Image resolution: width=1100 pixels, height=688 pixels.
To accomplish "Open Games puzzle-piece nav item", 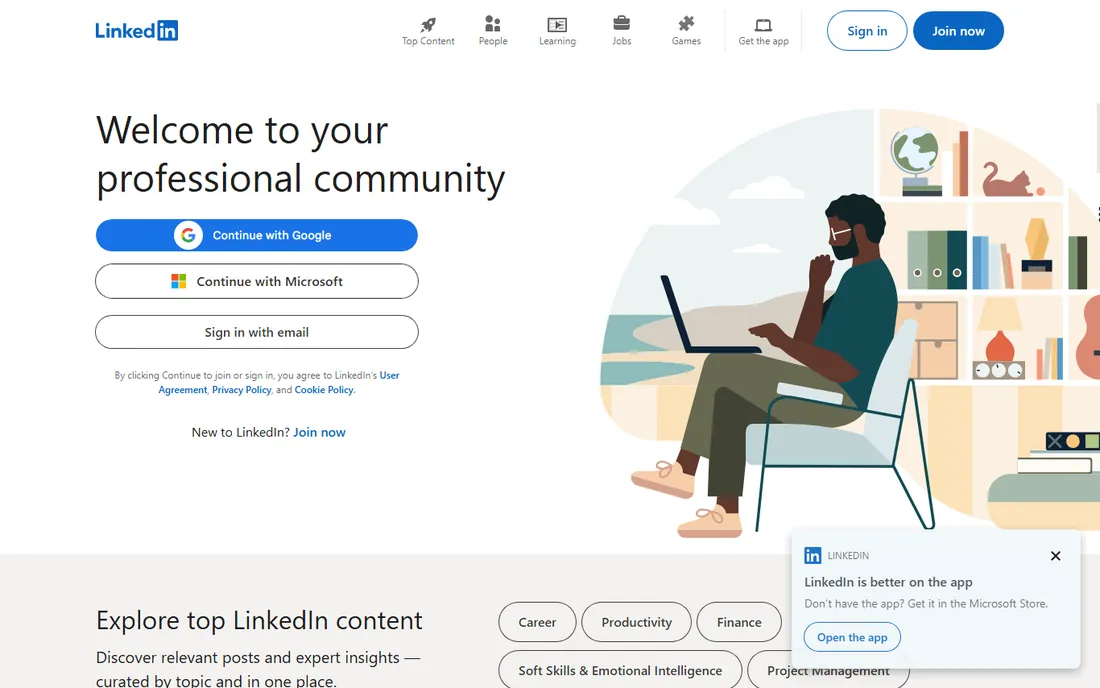I will (x=686, y=32).
